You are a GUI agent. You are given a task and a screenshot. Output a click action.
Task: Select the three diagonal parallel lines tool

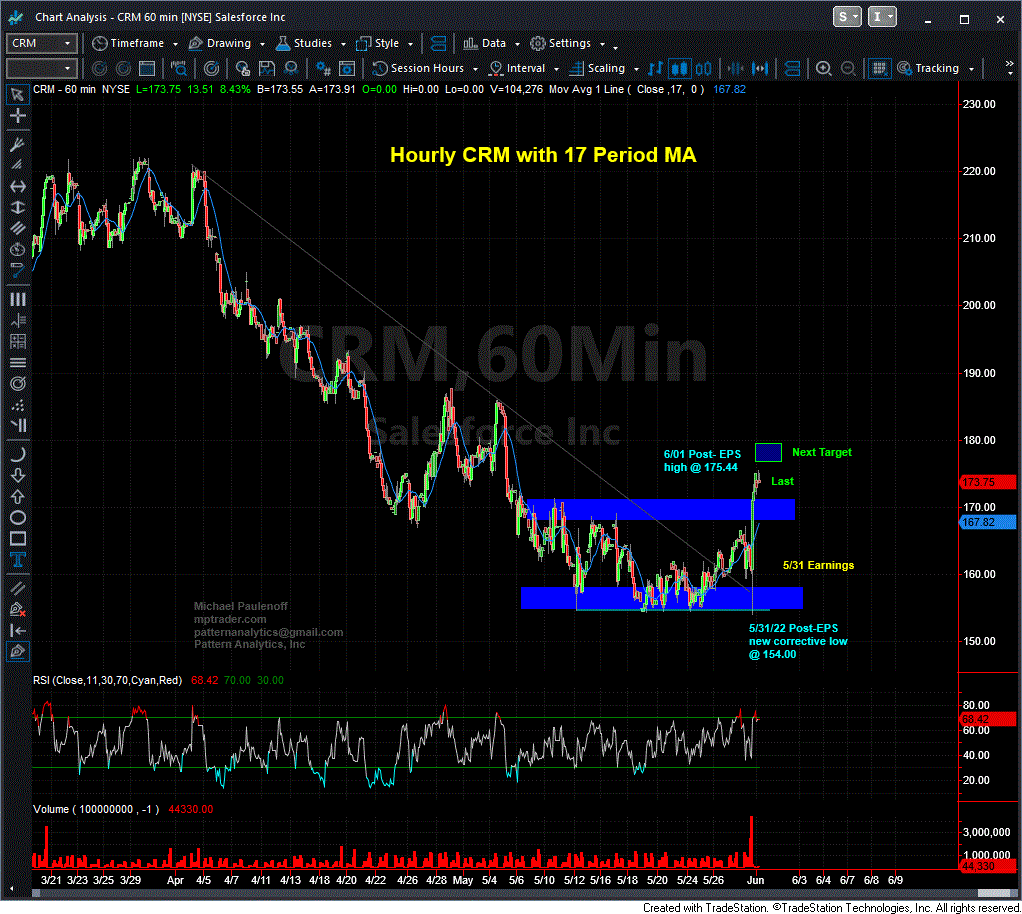click(x=18, y=228)
